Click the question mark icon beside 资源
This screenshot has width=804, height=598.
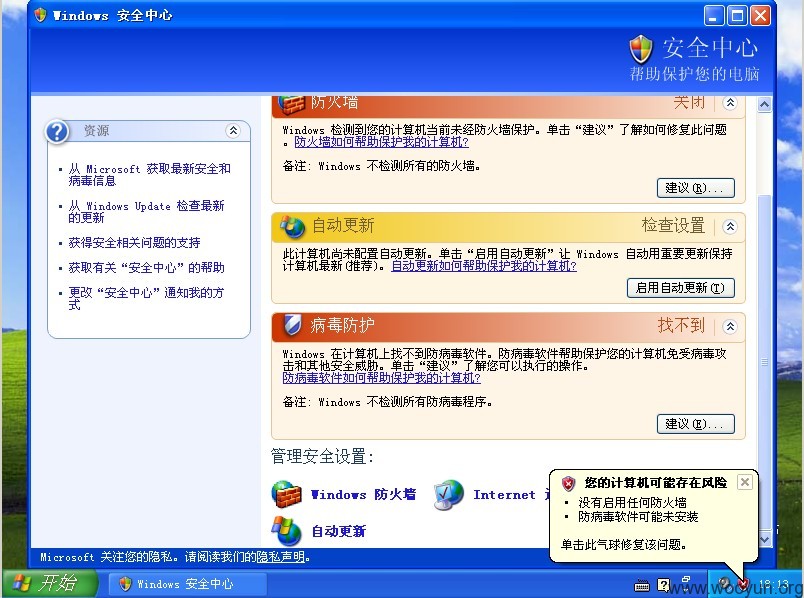tap(57, 132)
